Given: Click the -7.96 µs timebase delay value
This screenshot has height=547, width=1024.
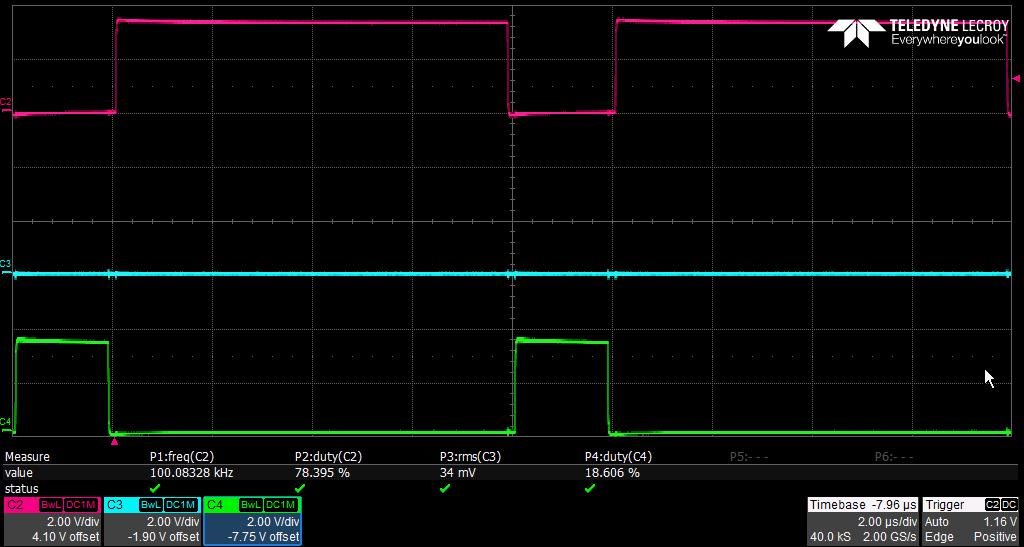Looking at the screenshot, I should (894, 505).
